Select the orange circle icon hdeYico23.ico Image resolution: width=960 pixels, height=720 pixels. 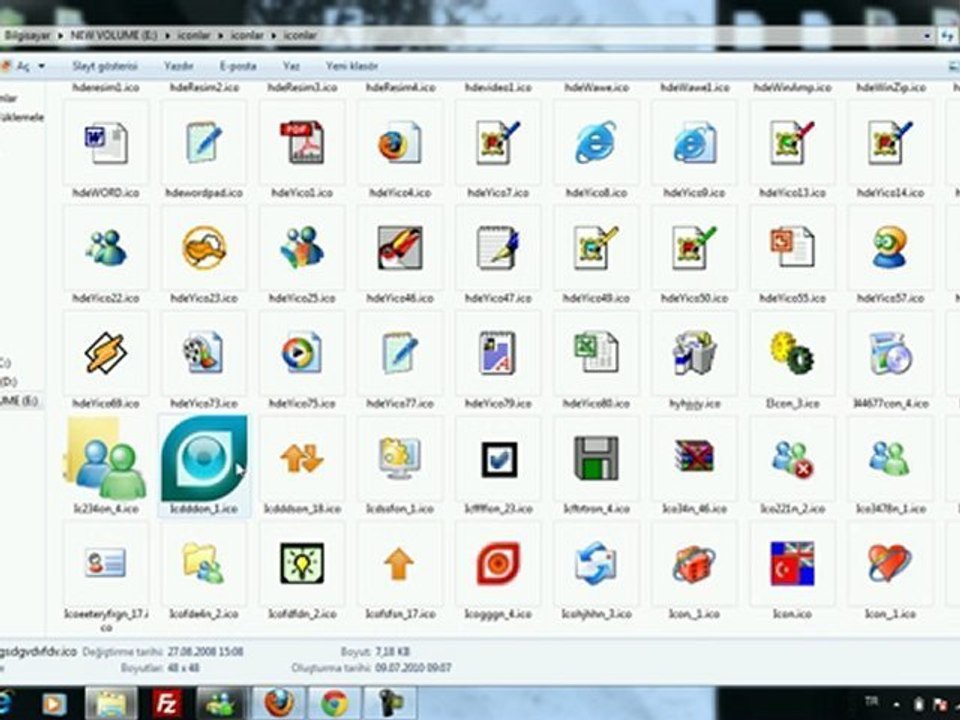click(x=204, y=248)
